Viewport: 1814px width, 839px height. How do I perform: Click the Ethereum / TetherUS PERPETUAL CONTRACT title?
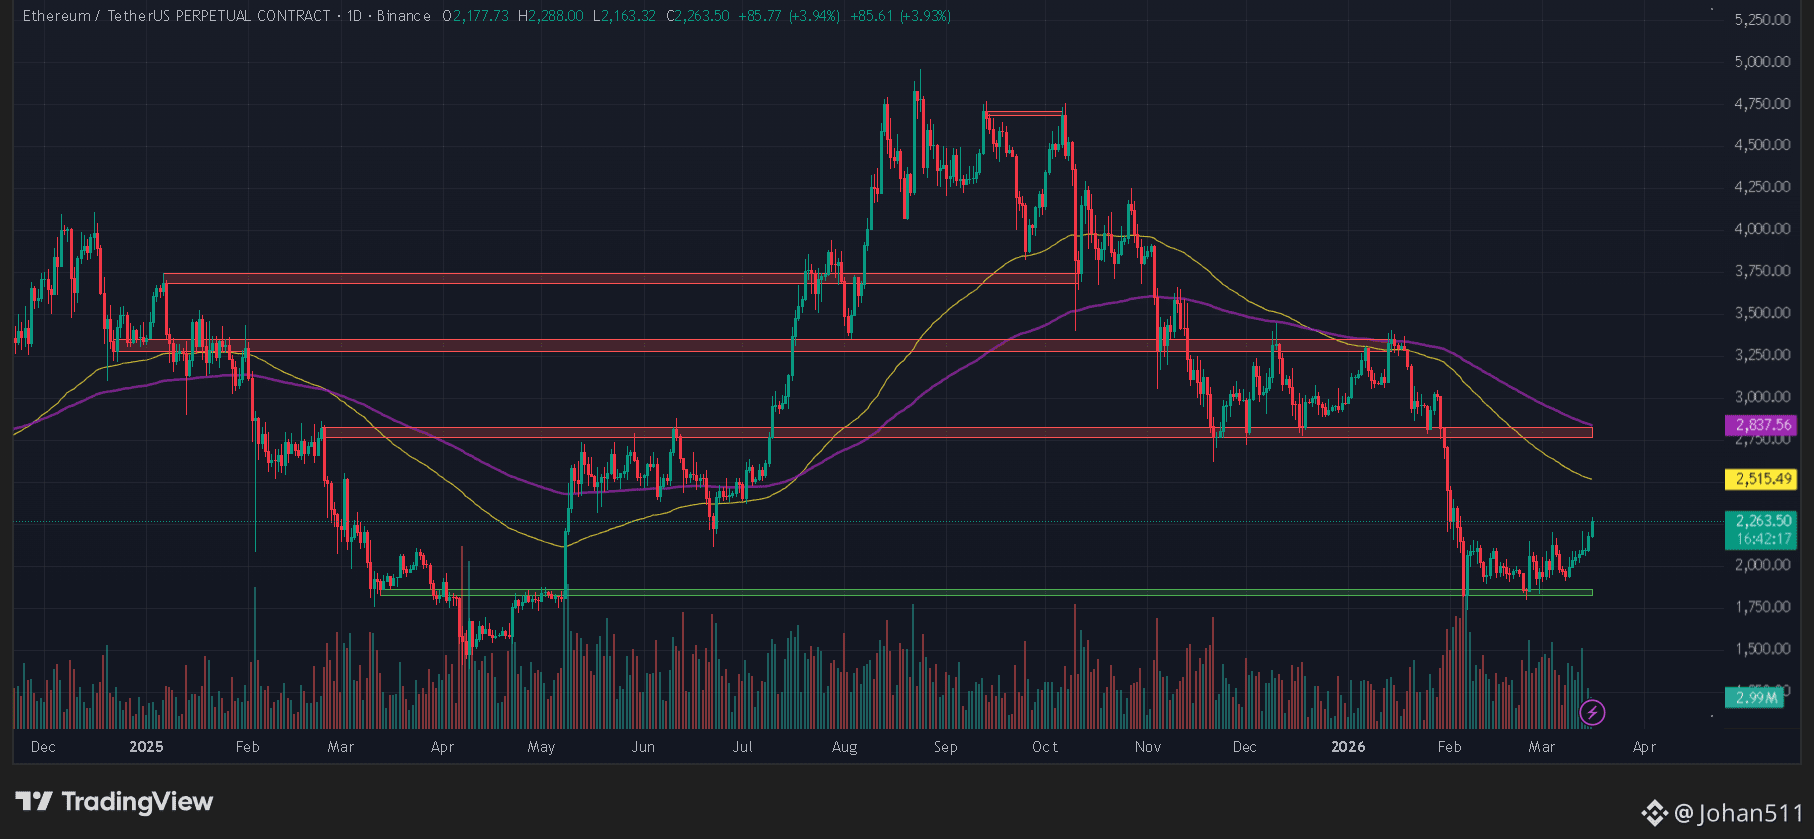(176, 16)
